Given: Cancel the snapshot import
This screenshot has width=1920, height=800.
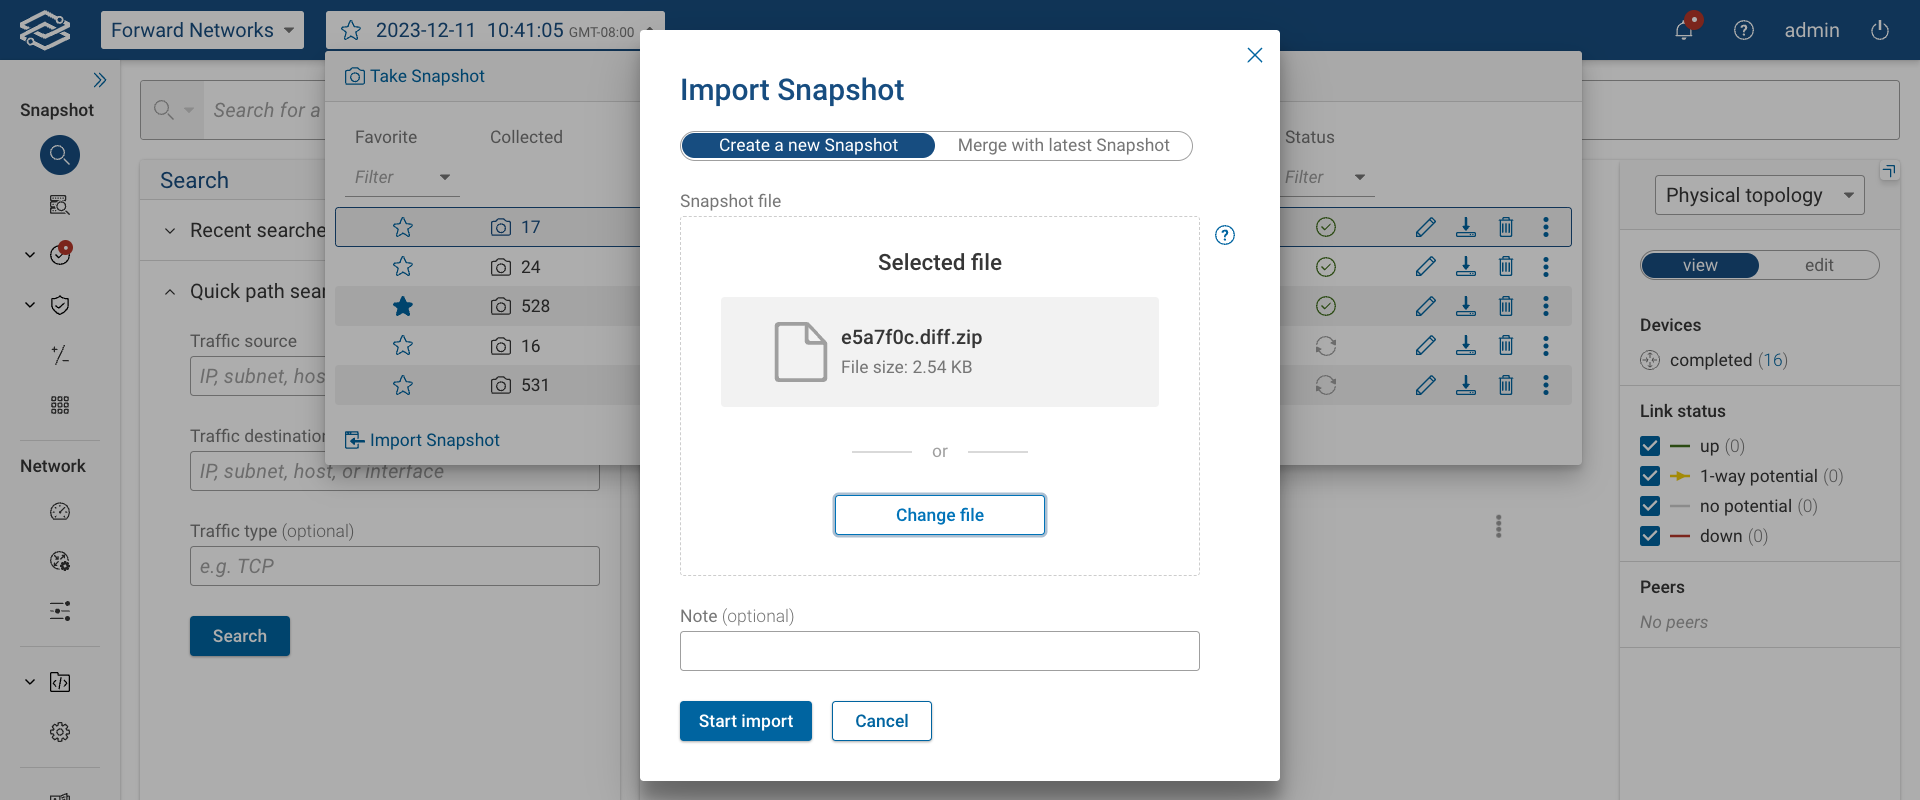Looking at the screenshot, I should (882, 721).
